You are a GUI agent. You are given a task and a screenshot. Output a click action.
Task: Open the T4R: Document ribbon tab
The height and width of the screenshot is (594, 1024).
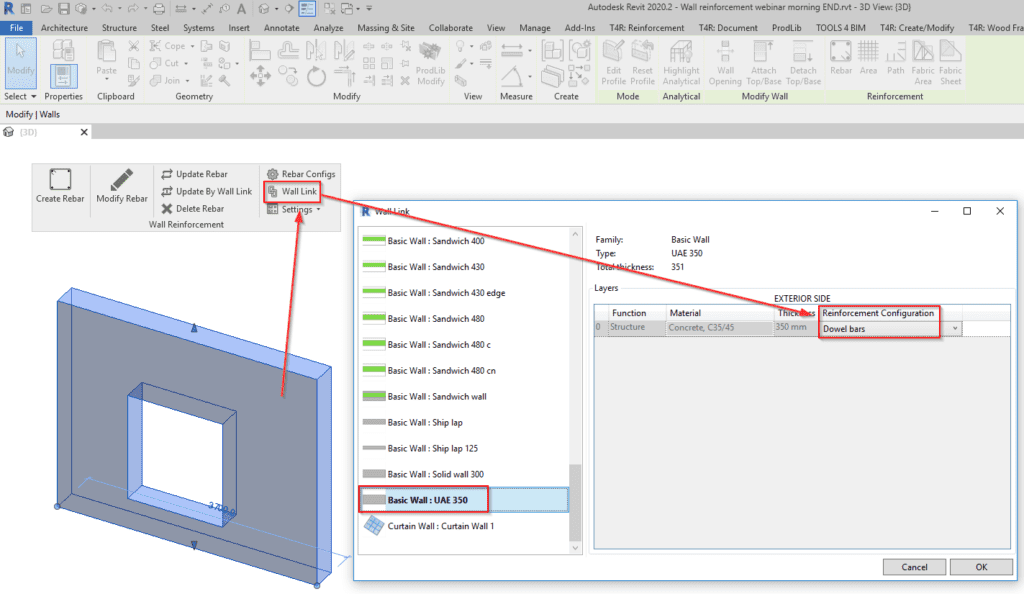728,27
